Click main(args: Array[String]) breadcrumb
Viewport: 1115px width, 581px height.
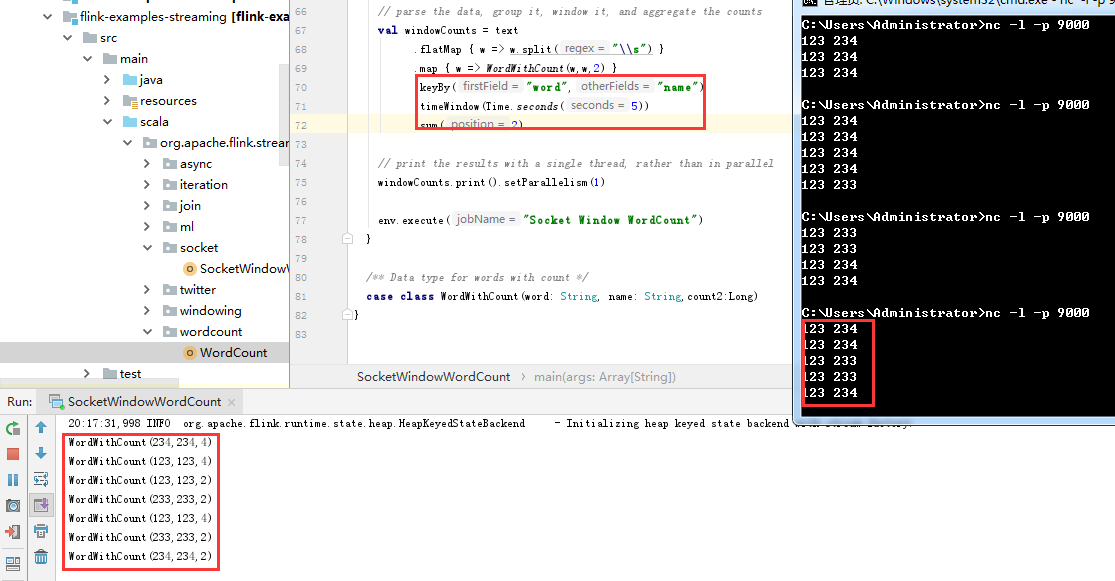tap(604, 377)
